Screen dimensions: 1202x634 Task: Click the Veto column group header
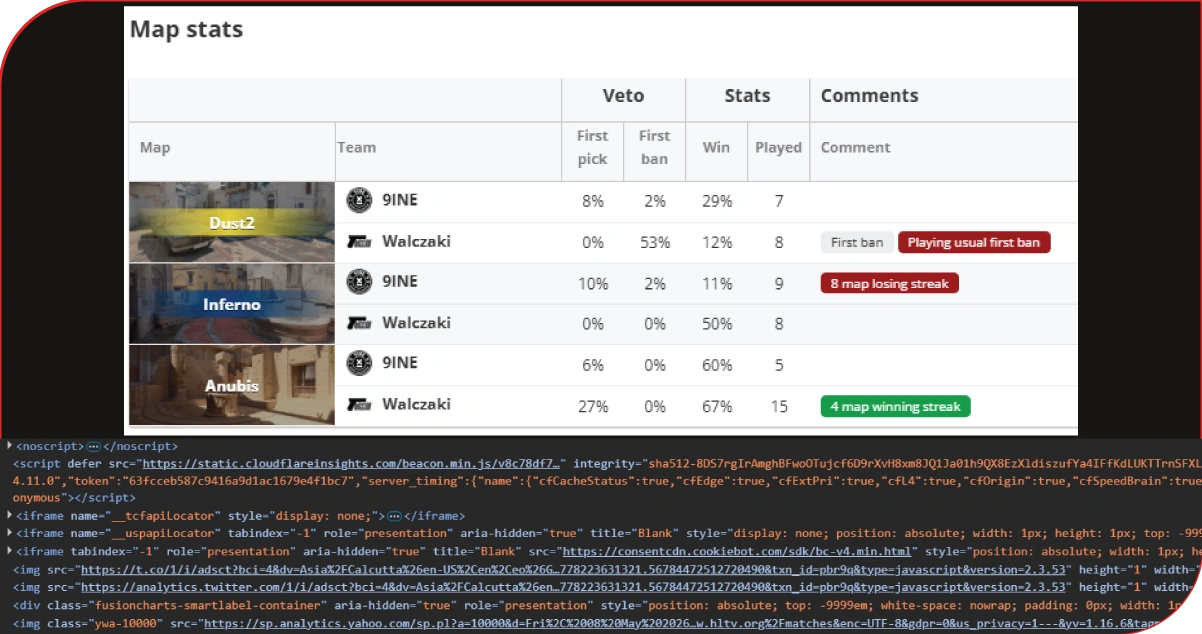[x=623, y=96]
